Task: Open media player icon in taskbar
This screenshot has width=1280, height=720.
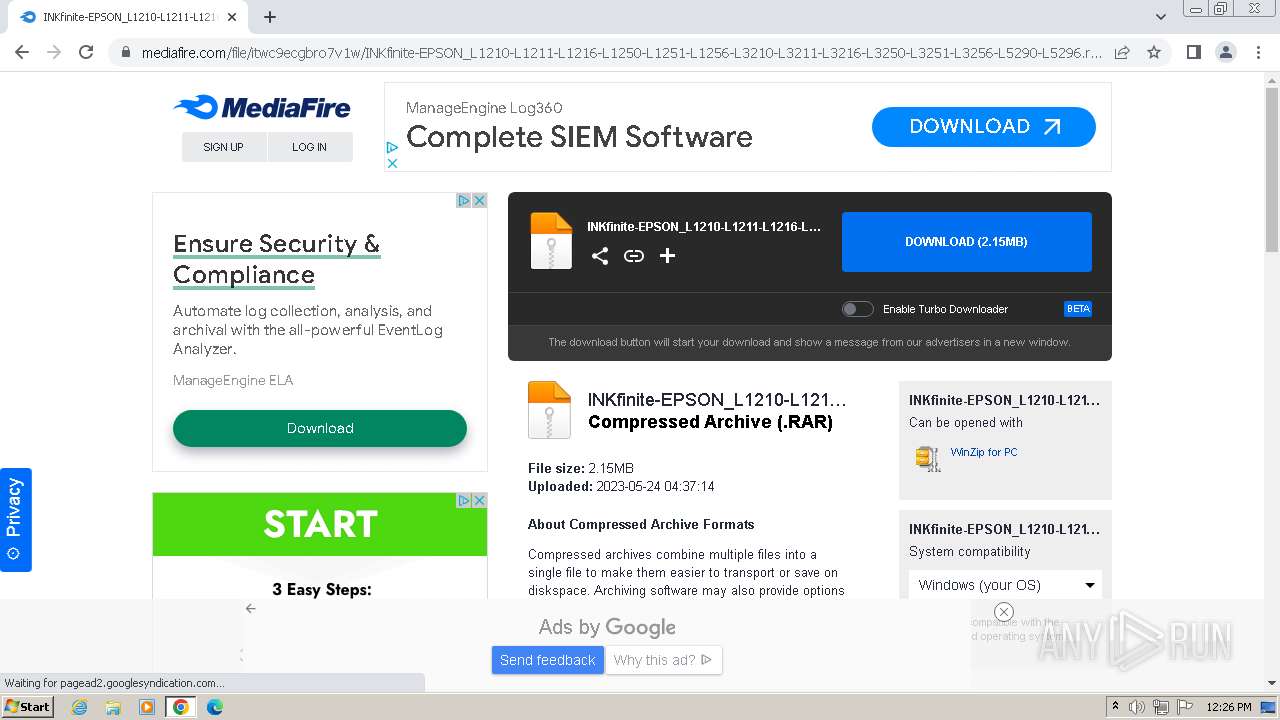Action: 147,707
